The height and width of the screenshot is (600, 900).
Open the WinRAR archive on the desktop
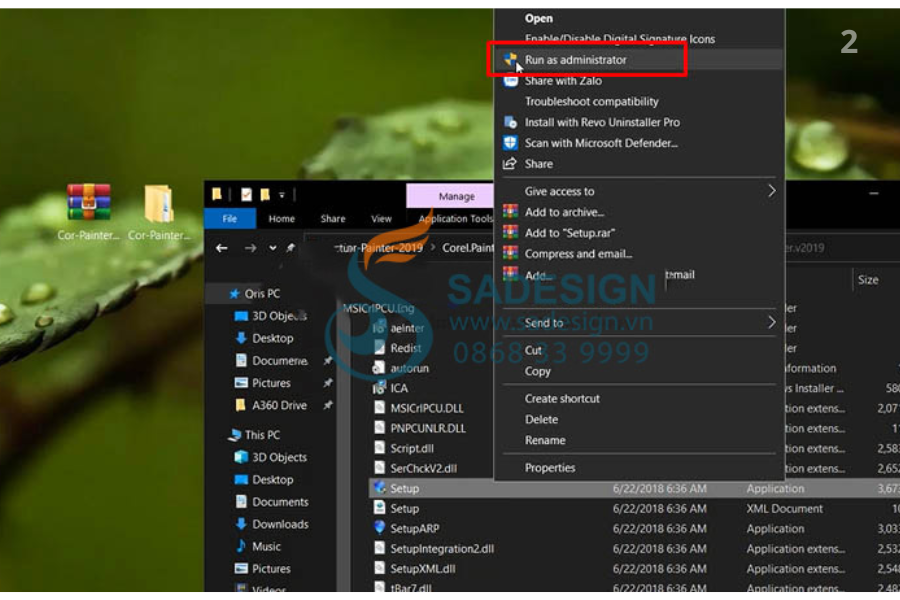point(88,204)
